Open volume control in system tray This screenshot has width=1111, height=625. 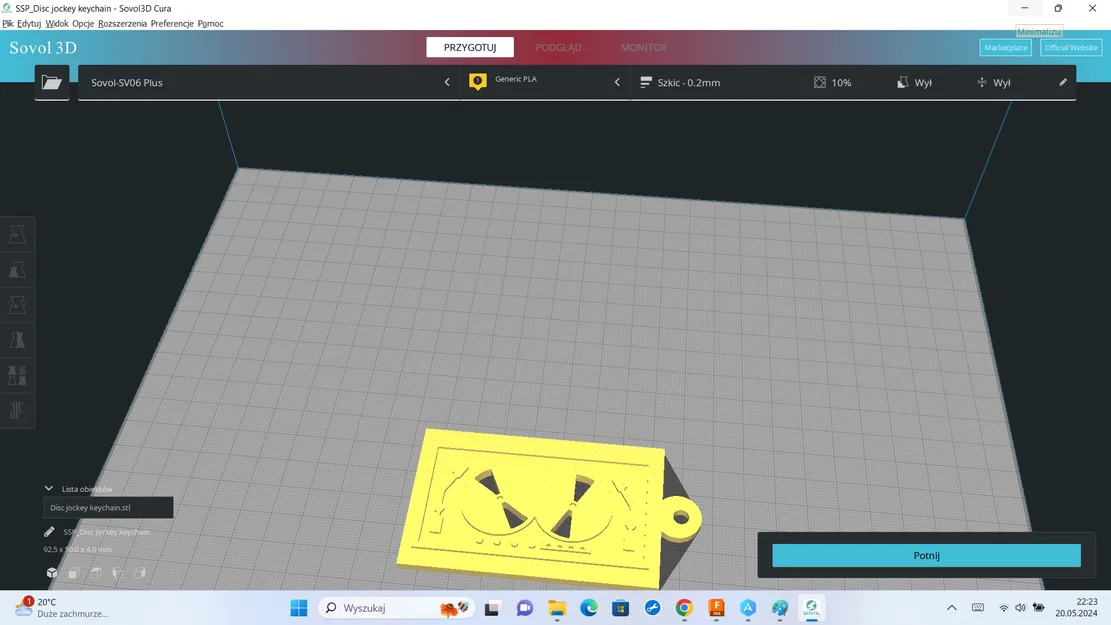1020,608
